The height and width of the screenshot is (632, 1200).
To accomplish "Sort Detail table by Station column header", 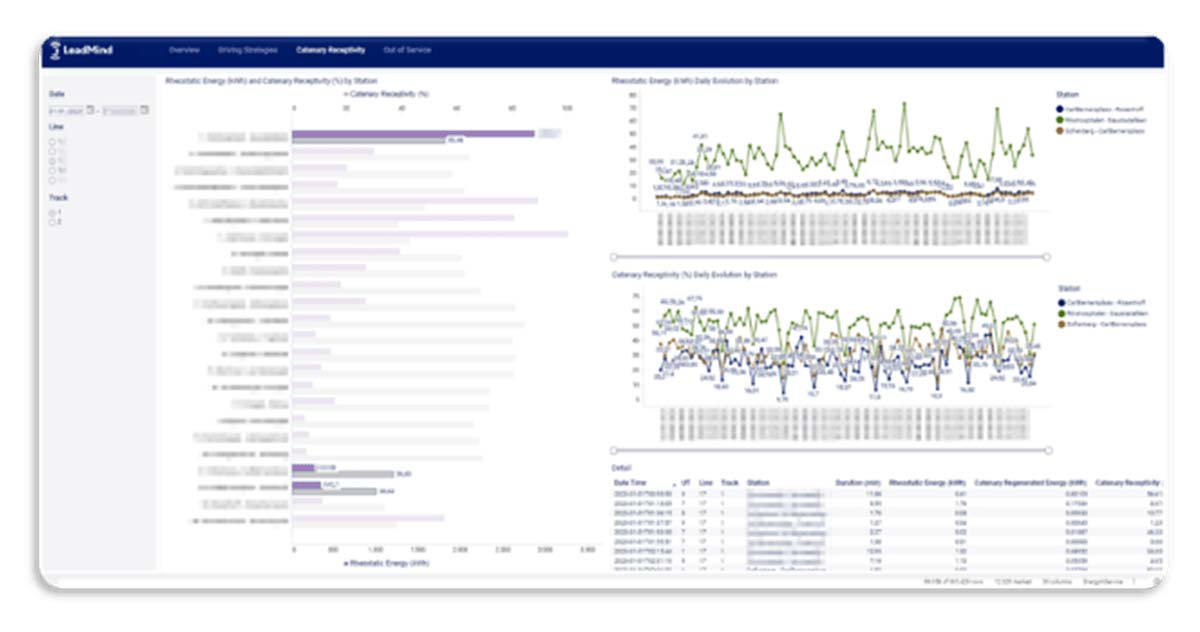I will point(757,482).
